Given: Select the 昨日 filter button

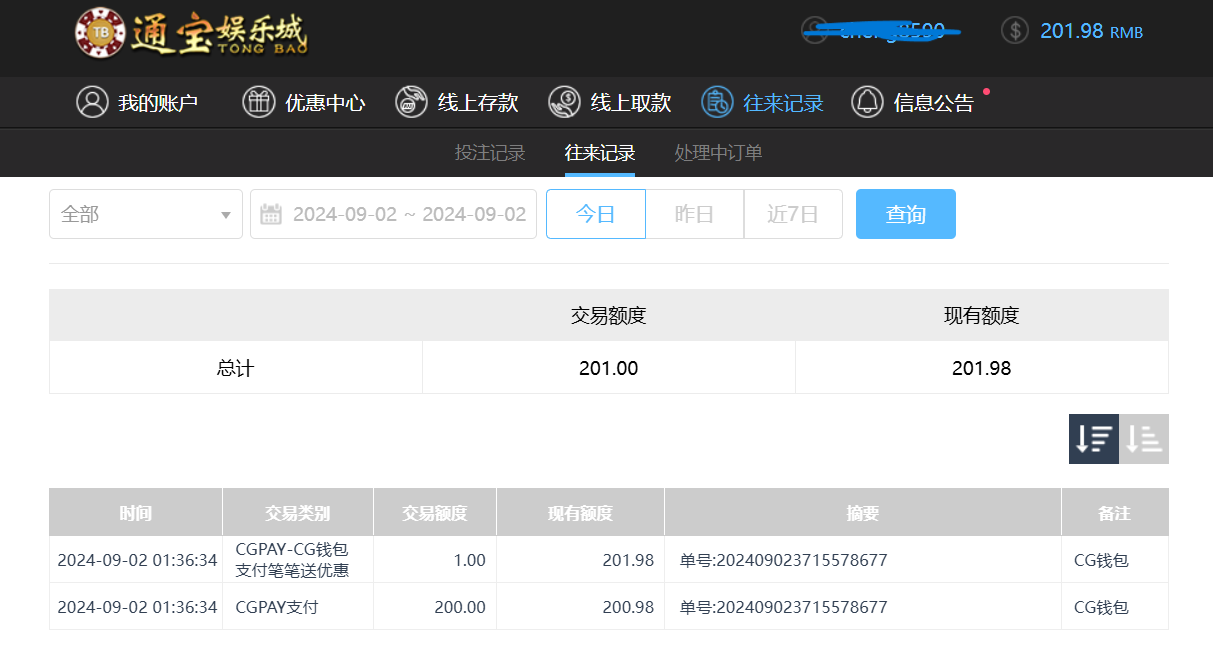Looking at the screenshot, I should (x=694, y=213).
